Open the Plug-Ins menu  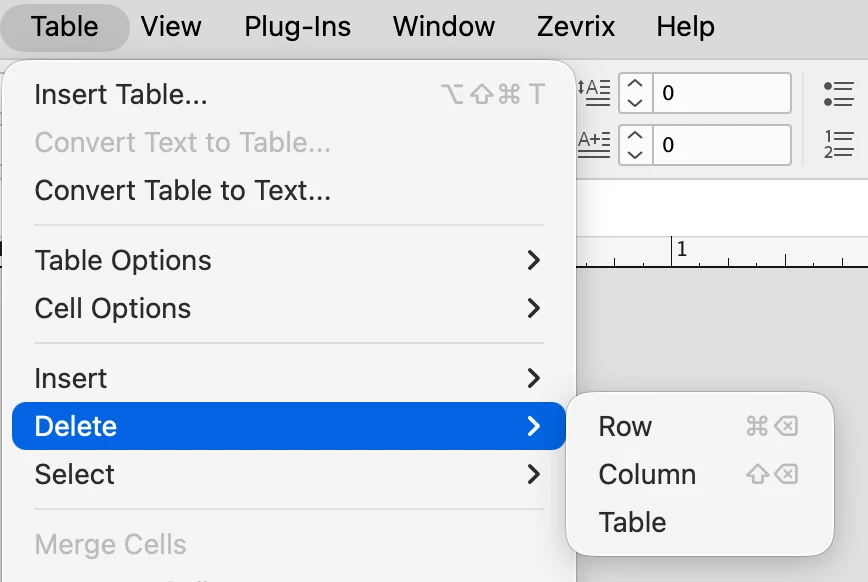[x=298, y=27]
